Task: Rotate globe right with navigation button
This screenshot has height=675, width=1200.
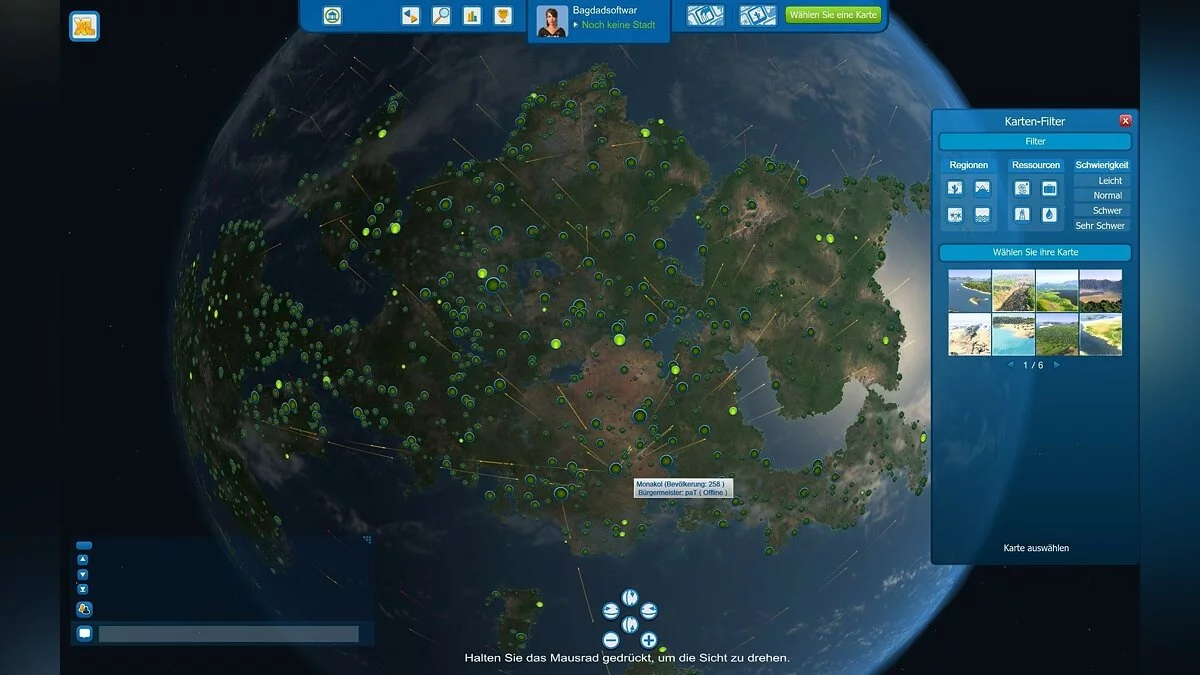Action: click(x=649, y=610)
